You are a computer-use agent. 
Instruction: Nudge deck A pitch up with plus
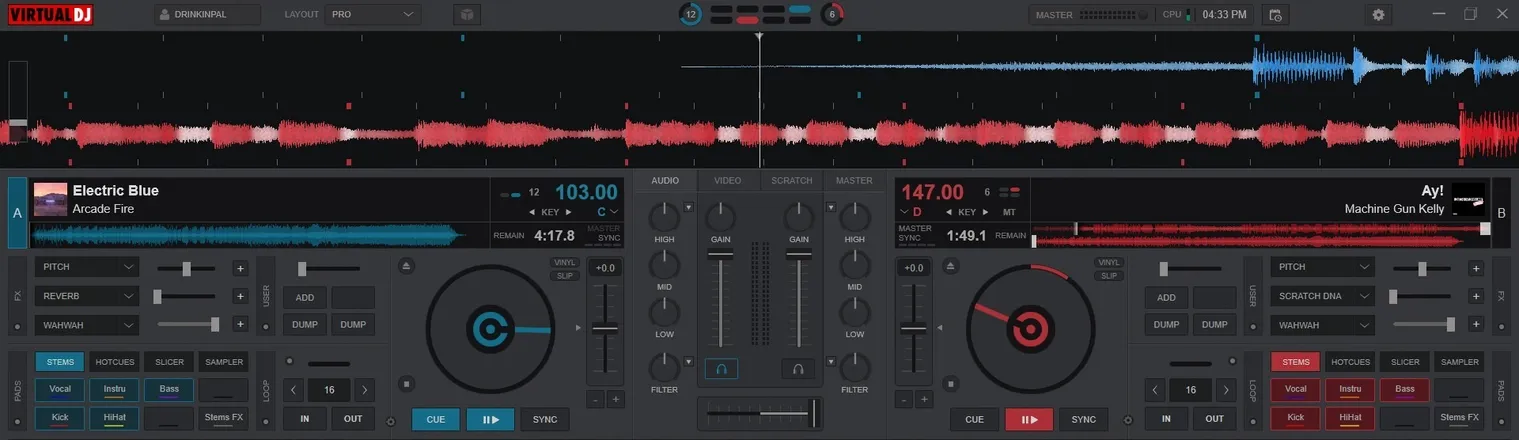pos(616,399)
